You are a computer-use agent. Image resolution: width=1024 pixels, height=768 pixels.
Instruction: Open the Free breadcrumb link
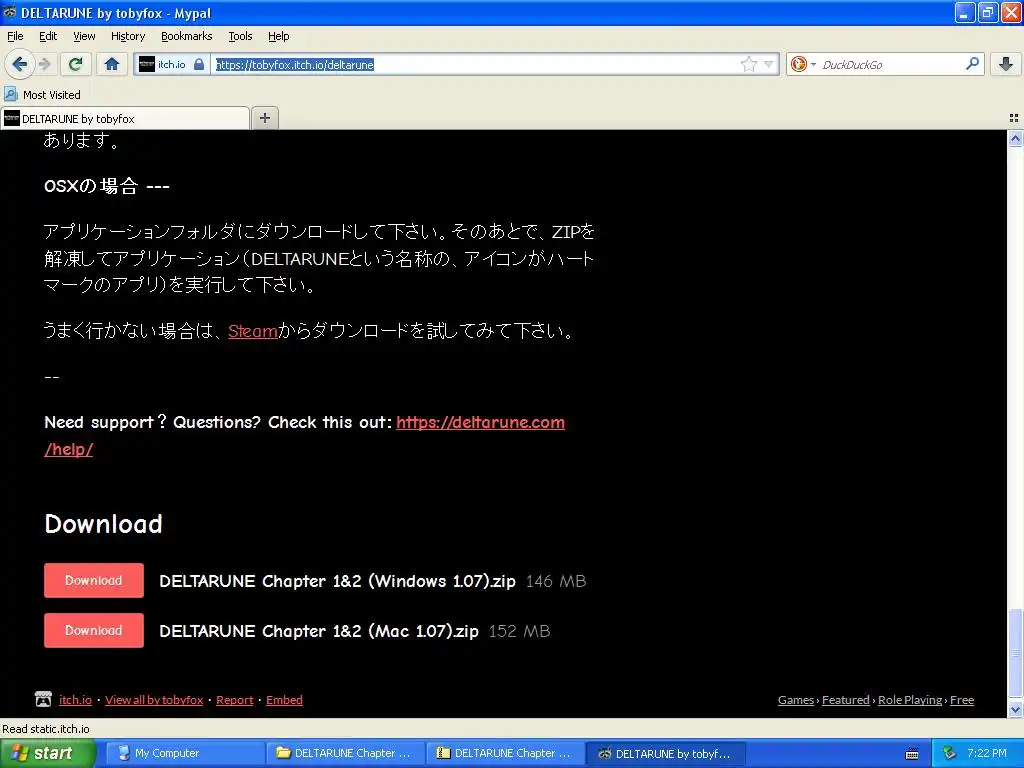961,699
